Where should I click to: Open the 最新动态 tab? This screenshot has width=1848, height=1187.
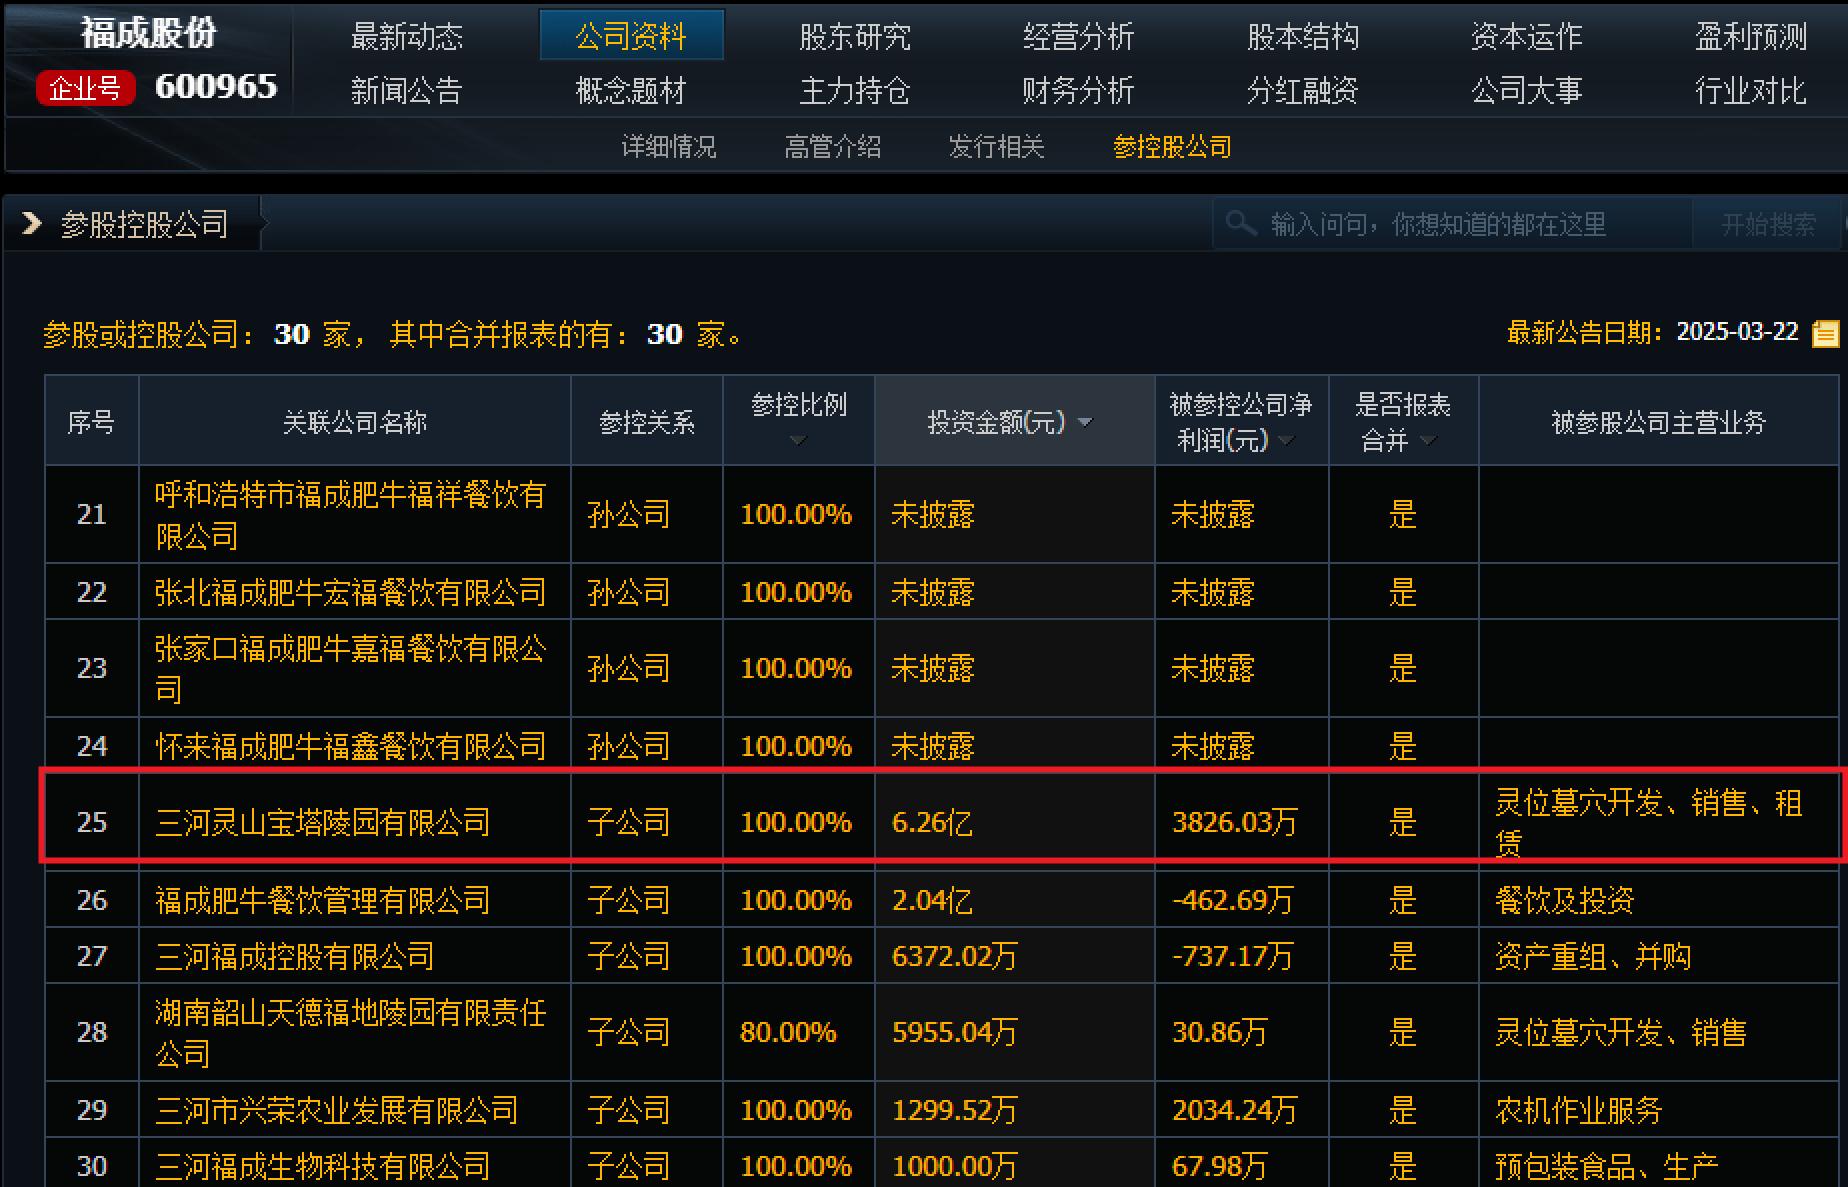coord(407,37)
